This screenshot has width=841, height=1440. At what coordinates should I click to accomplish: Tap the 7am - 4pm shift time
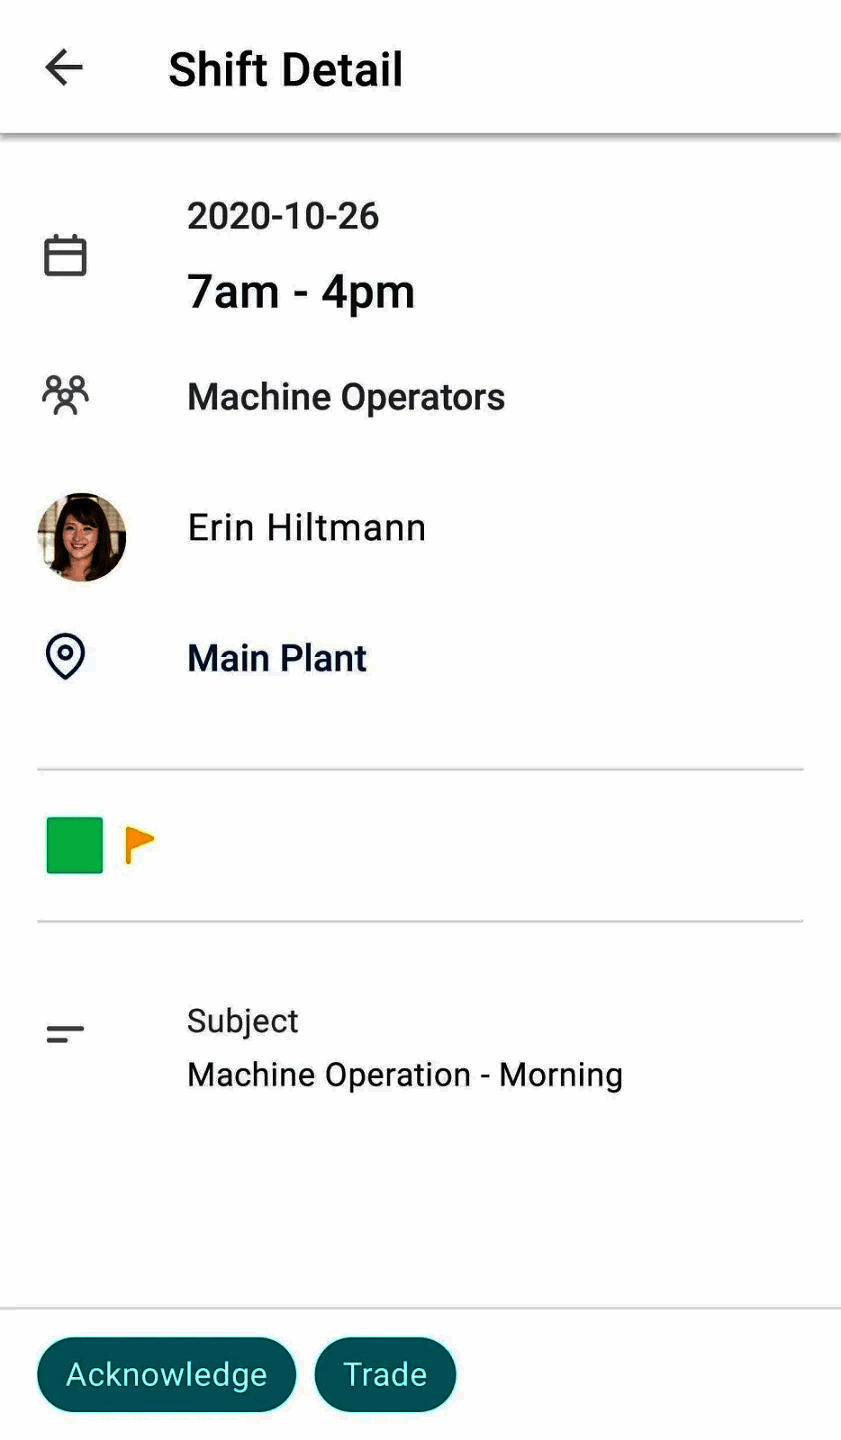click(300, 292)
